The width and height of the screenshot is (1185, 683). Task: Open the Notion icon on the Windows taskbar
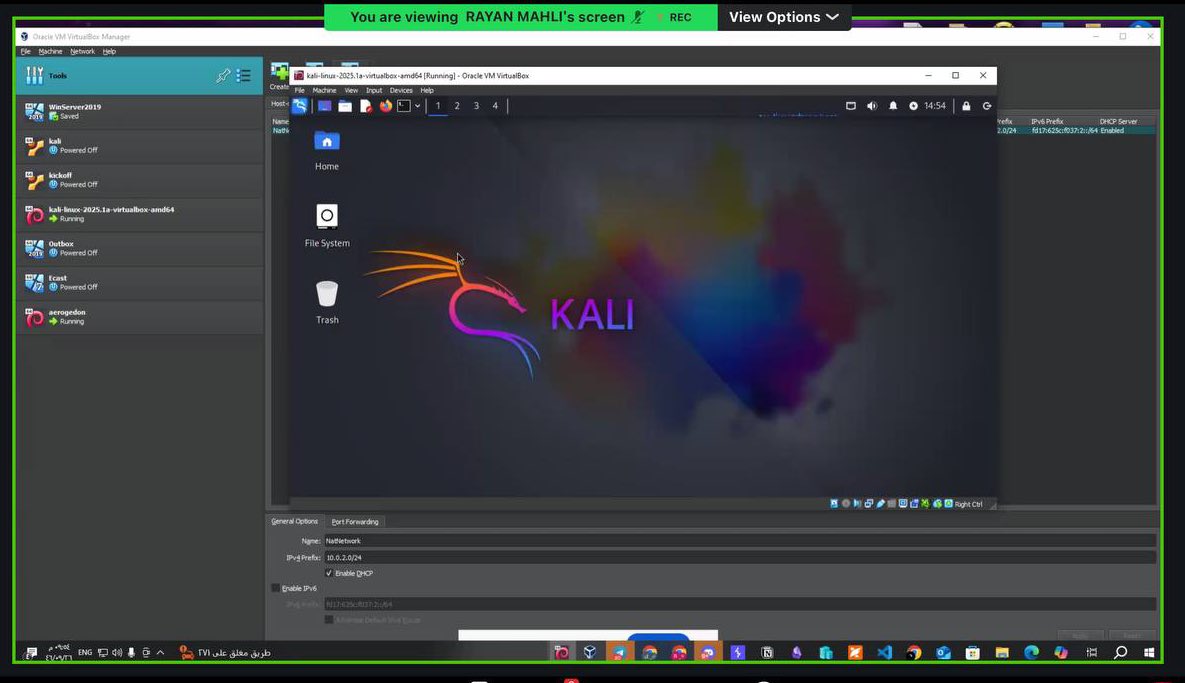tap(767, 653)
